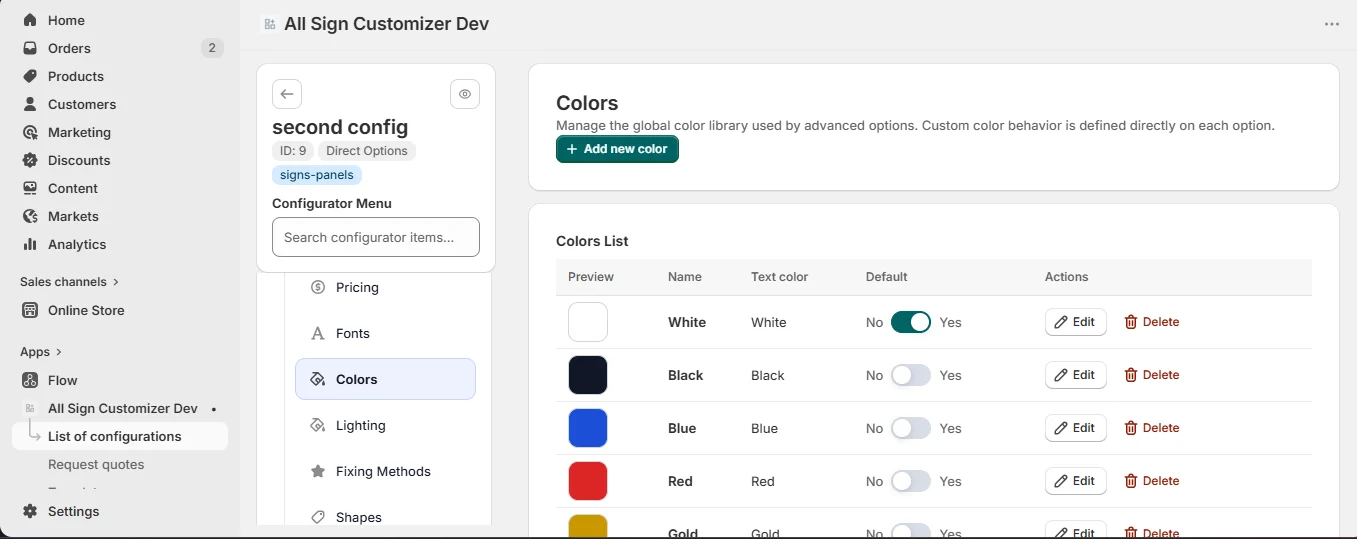Click the Lighting menu icon
Screen dimensions: 1357x539
coord(318,425)
